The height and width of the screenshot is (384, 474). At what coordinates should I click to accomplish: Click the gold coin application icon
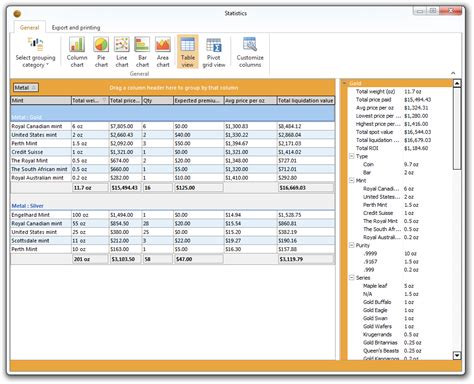17,14
